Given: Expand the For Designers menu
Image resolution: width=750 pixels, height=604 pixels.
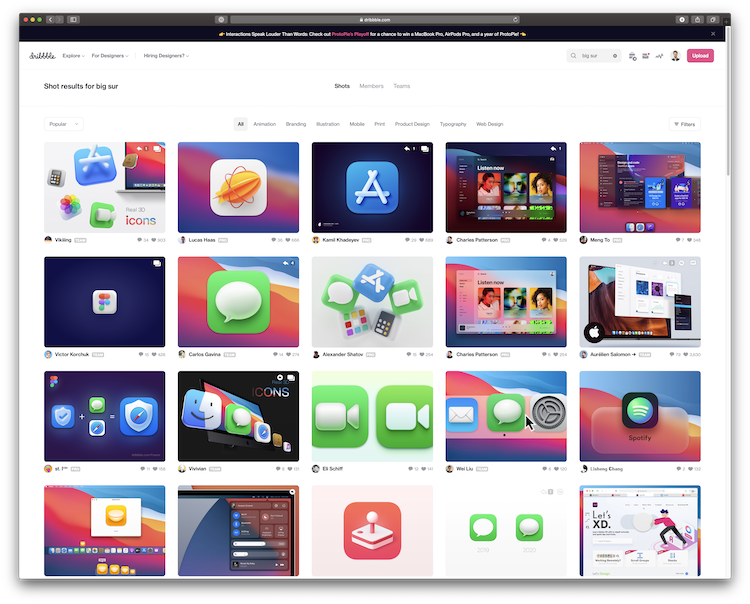Looking at the screenshot, I should tap(110, 56).
